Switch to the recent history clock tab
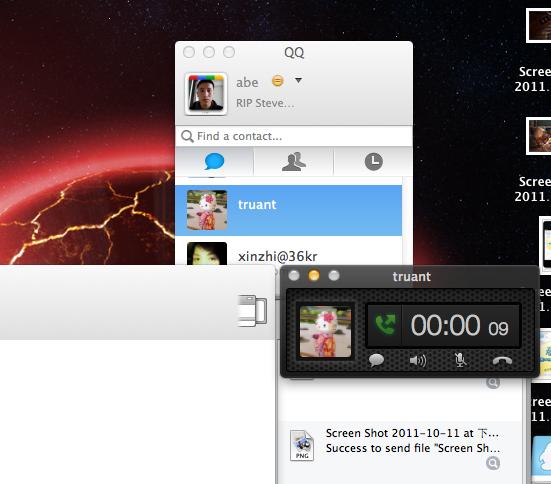The height and width of the screenshot is (484, 551). point(373,161)
